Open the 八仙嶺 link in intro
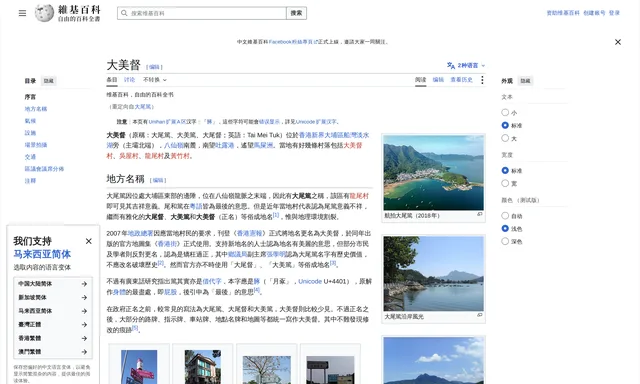The width and height of the screenshot is (640, 384). (x=174, y=145)
